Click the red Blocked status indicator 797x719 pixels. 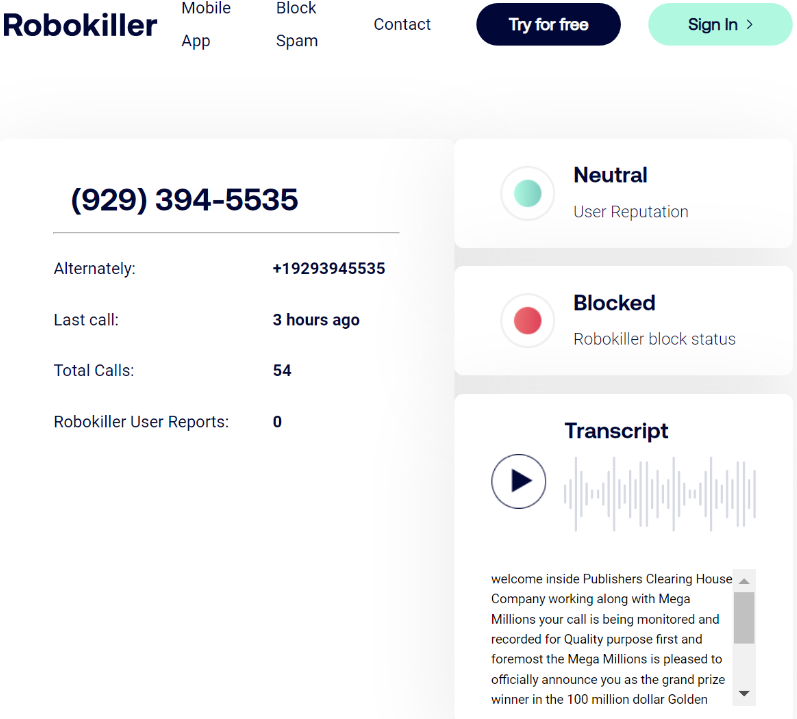[x=527, y=321]
